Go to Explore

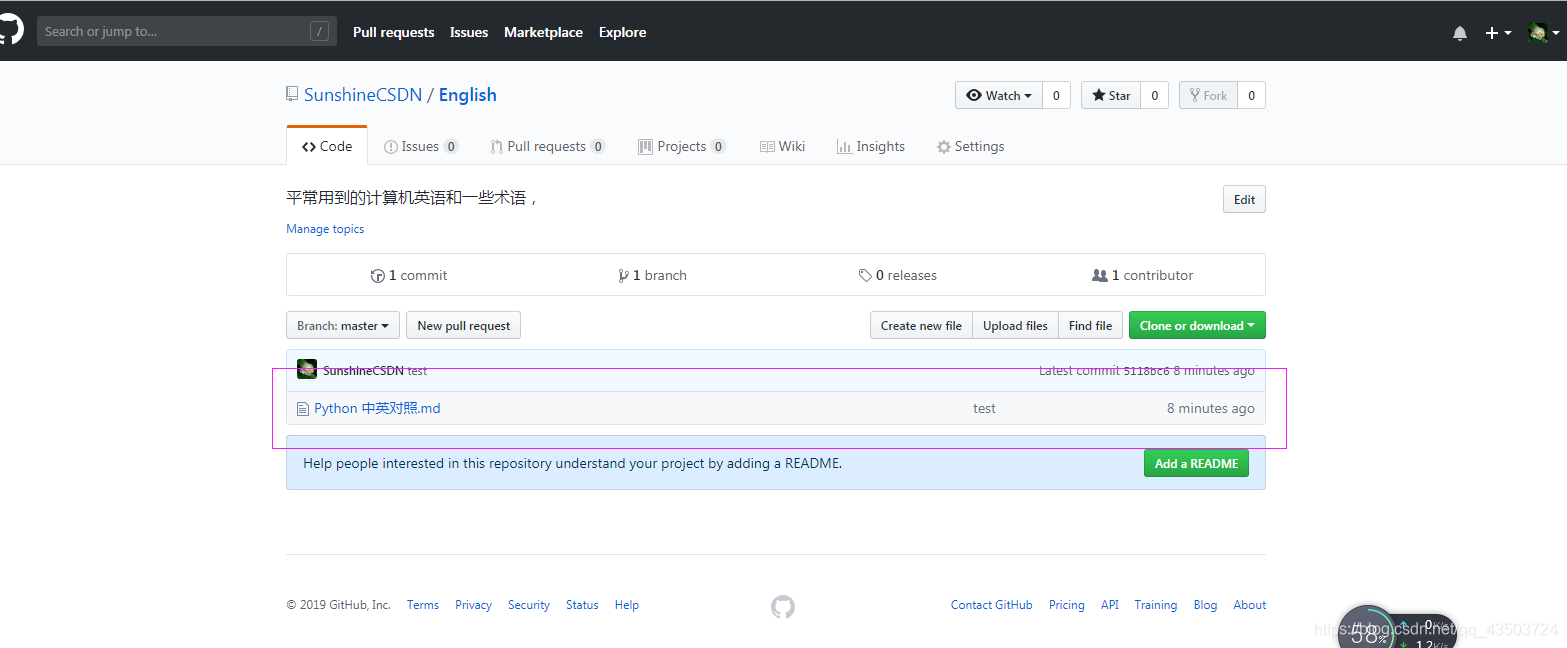click(622, 32)
